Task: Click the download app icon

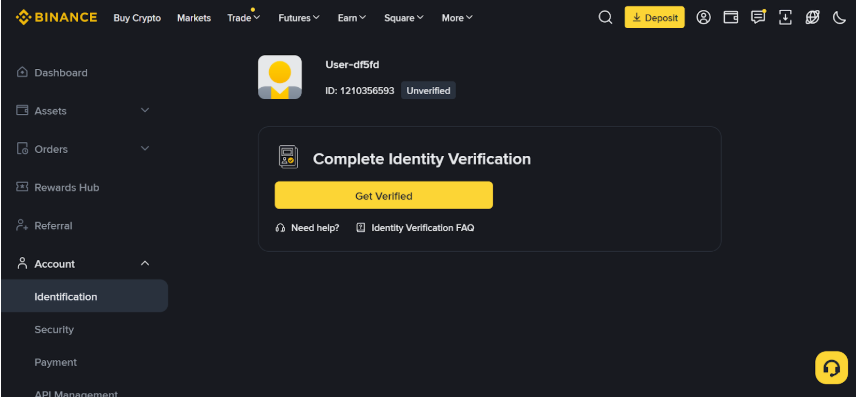Action: point(785,17)
